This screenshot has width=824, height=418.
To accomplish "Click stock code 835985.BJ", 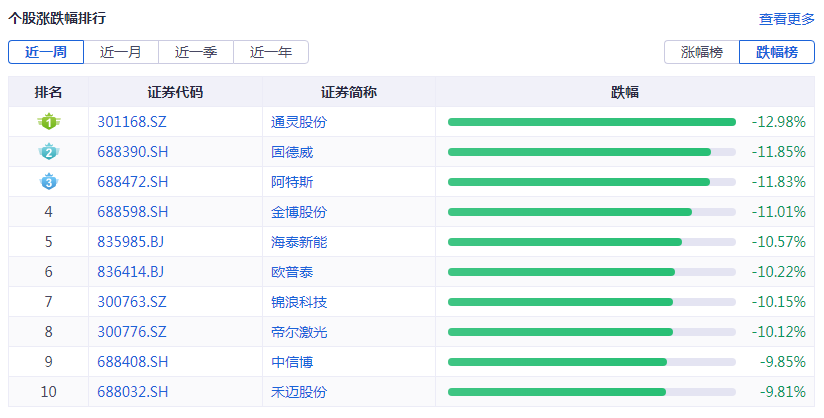I will click(131, 242).
